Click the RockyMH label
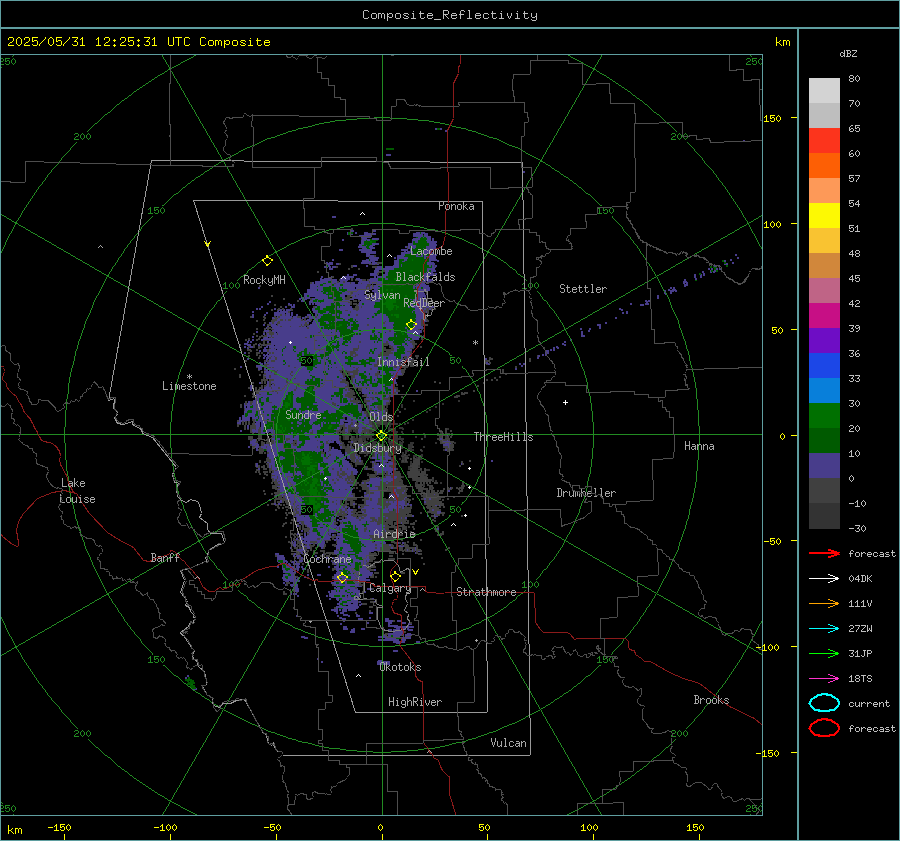900x841 pixels. 264,280
